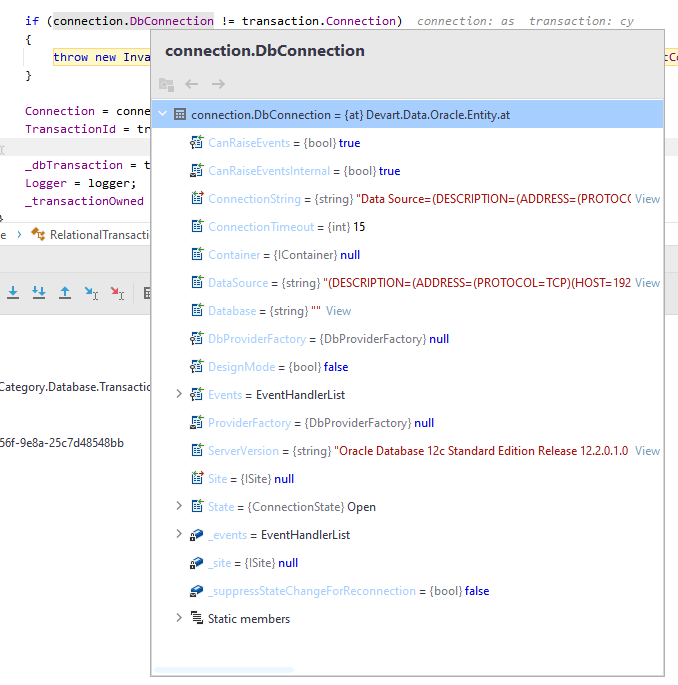This screenshot has width=678, height=685.
Task: Open View link for ServerVersion value
Action: coord(647,451)
